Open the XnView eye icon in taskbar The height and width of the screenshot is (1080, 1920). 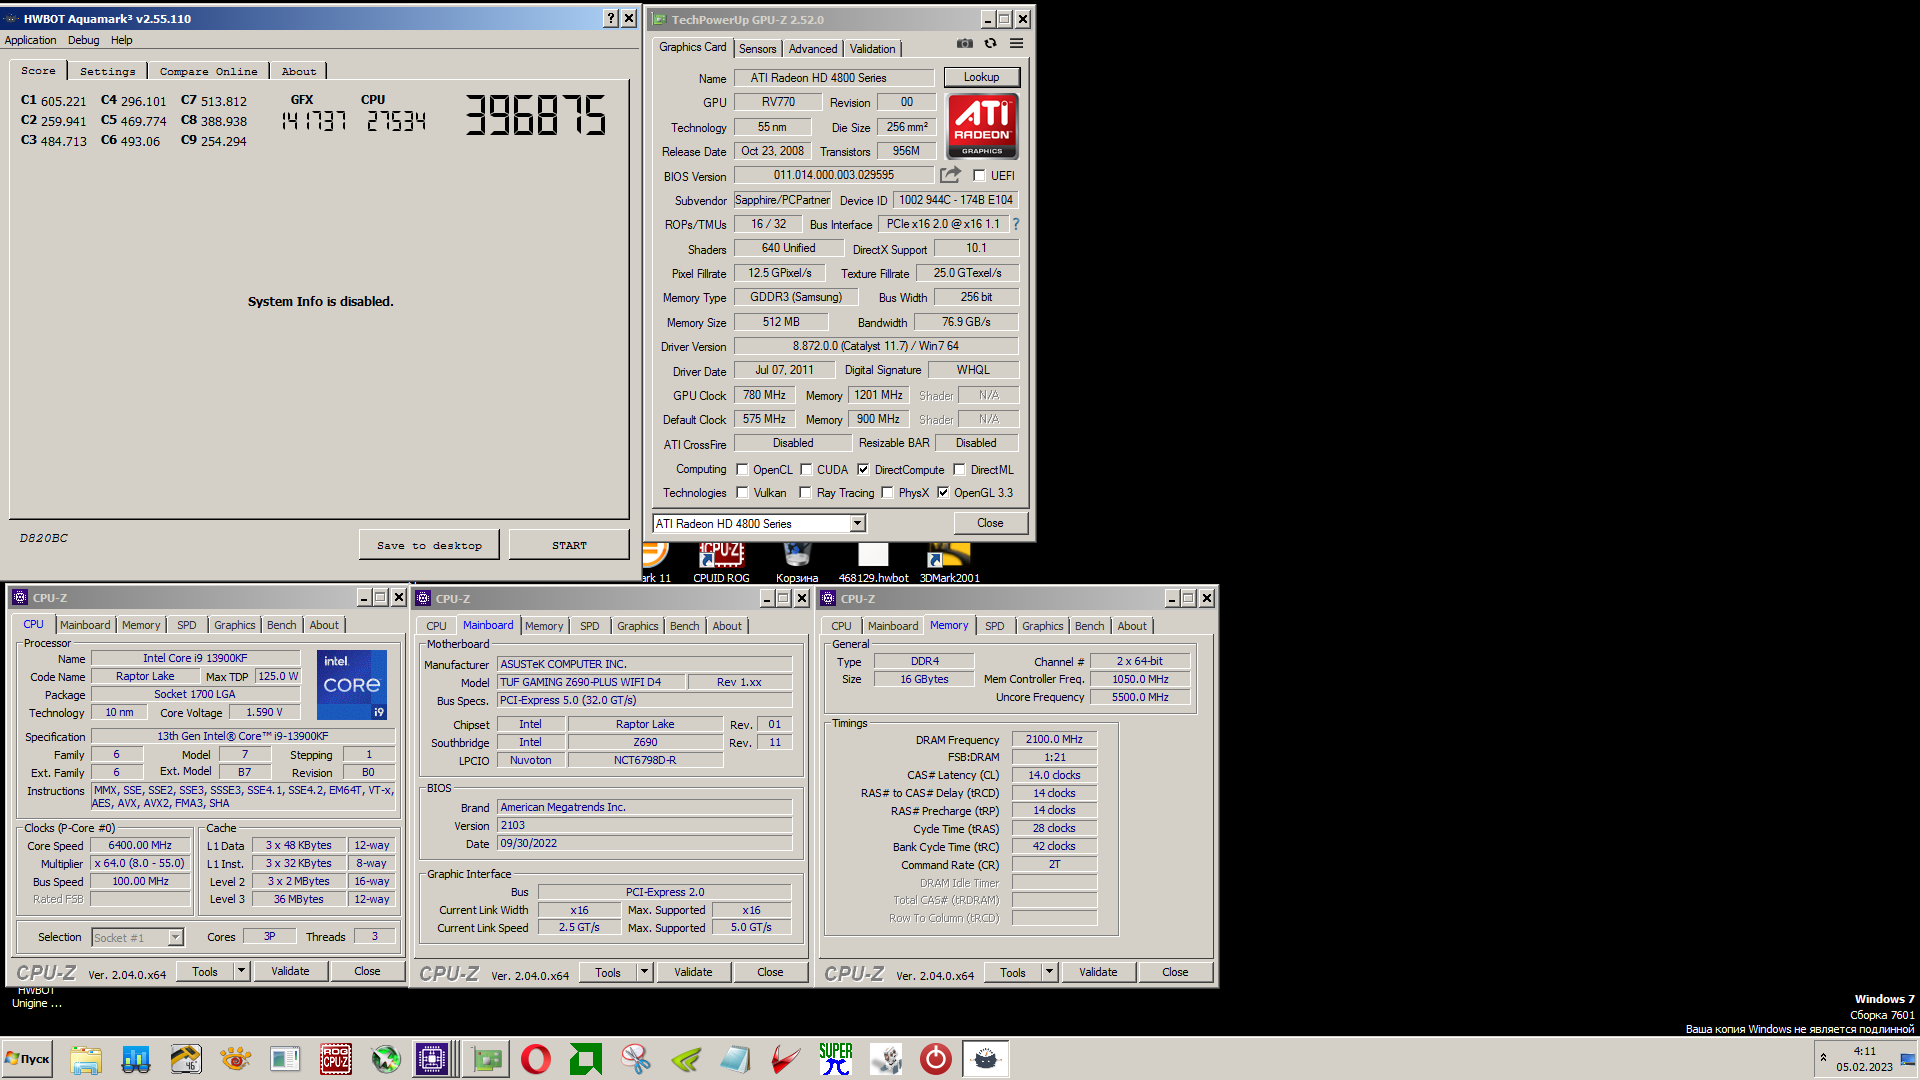236,1059
